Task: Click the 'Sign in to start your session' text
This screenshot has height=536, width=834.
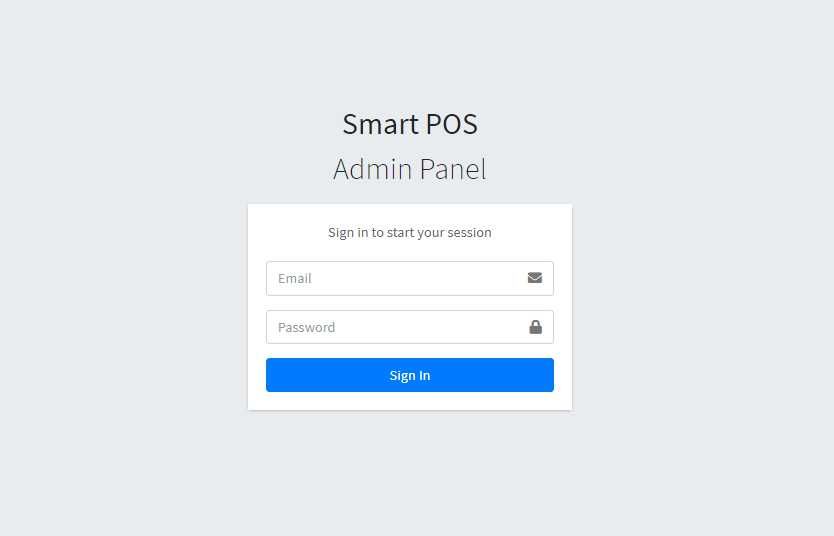Action: [x=410, y=232]
